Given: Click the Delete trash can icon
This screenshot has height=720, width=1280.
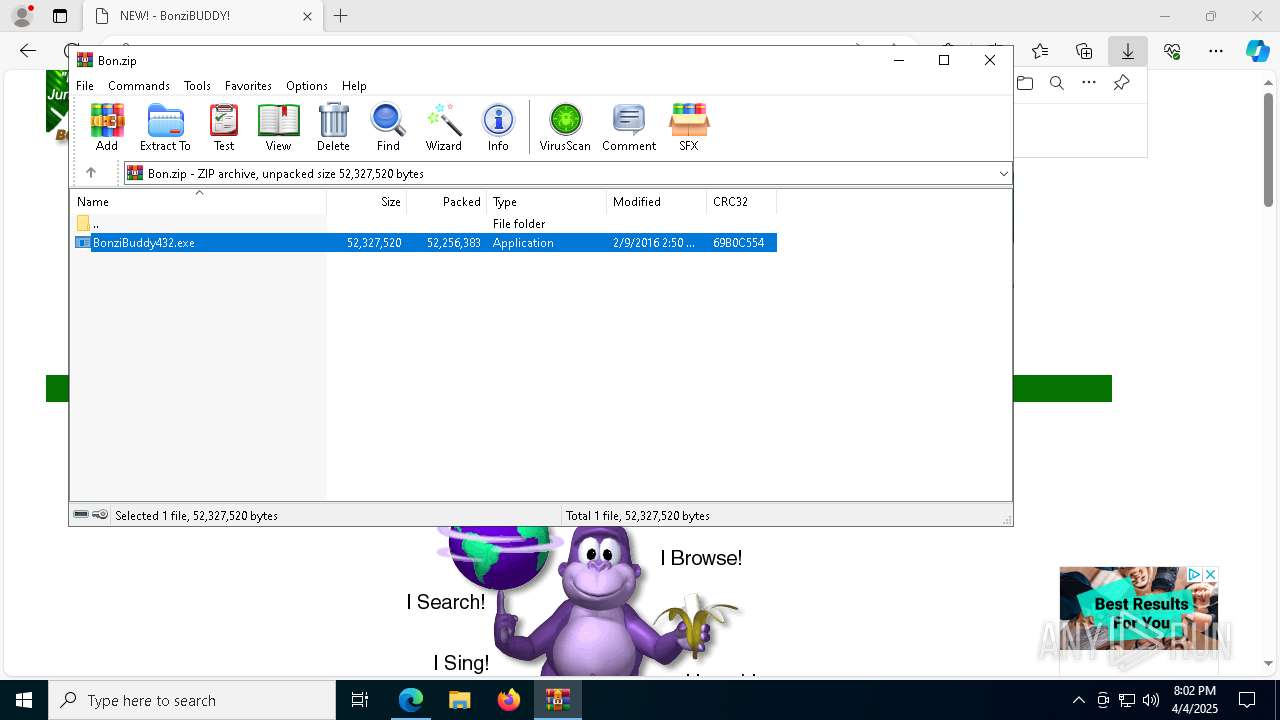Looking at the screenshot, I should [333, 126].
